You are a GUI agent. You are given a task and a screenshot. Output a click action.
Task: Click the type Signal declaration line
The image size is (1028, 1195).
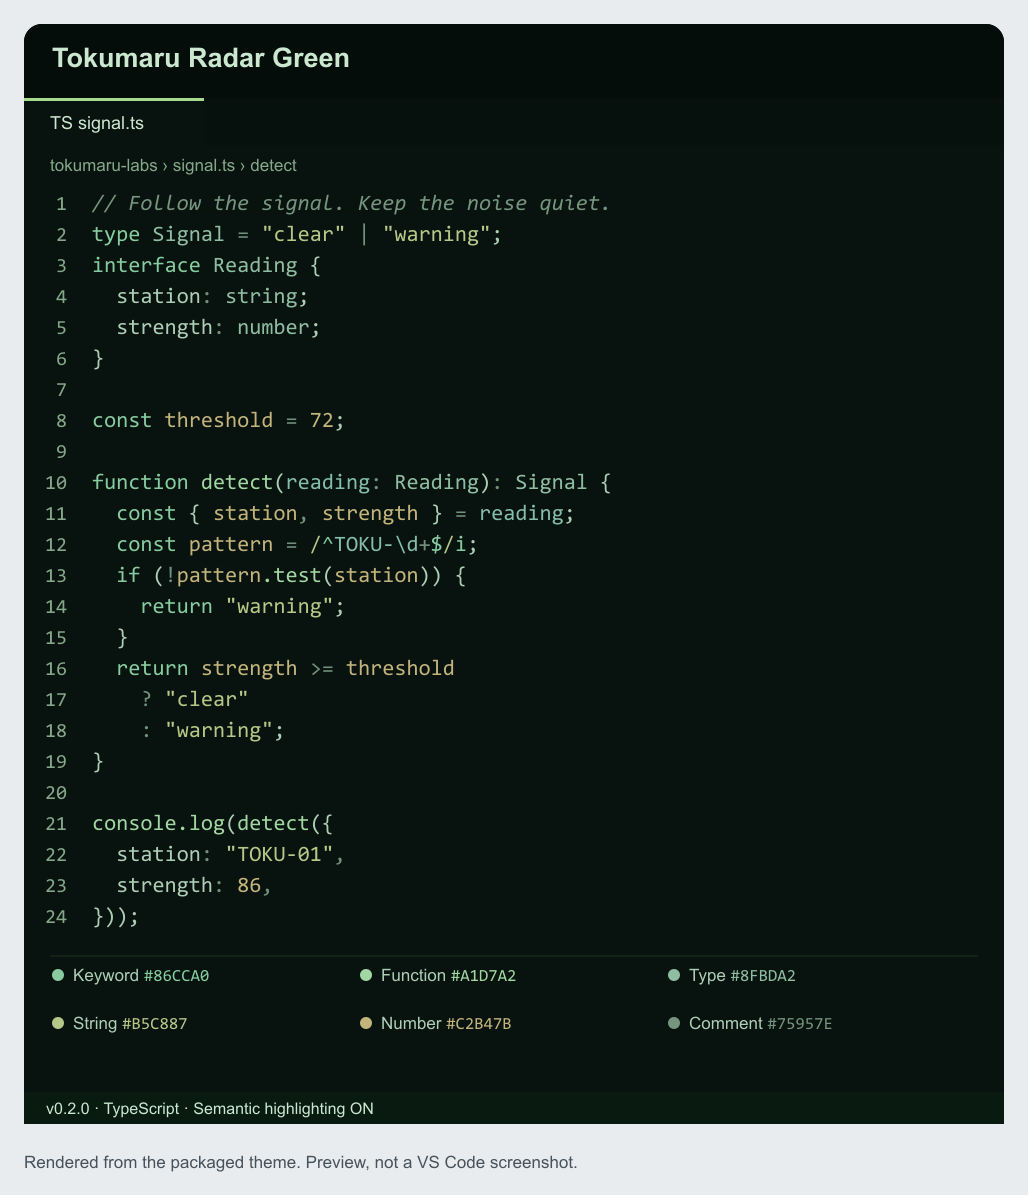pos(297,235)
